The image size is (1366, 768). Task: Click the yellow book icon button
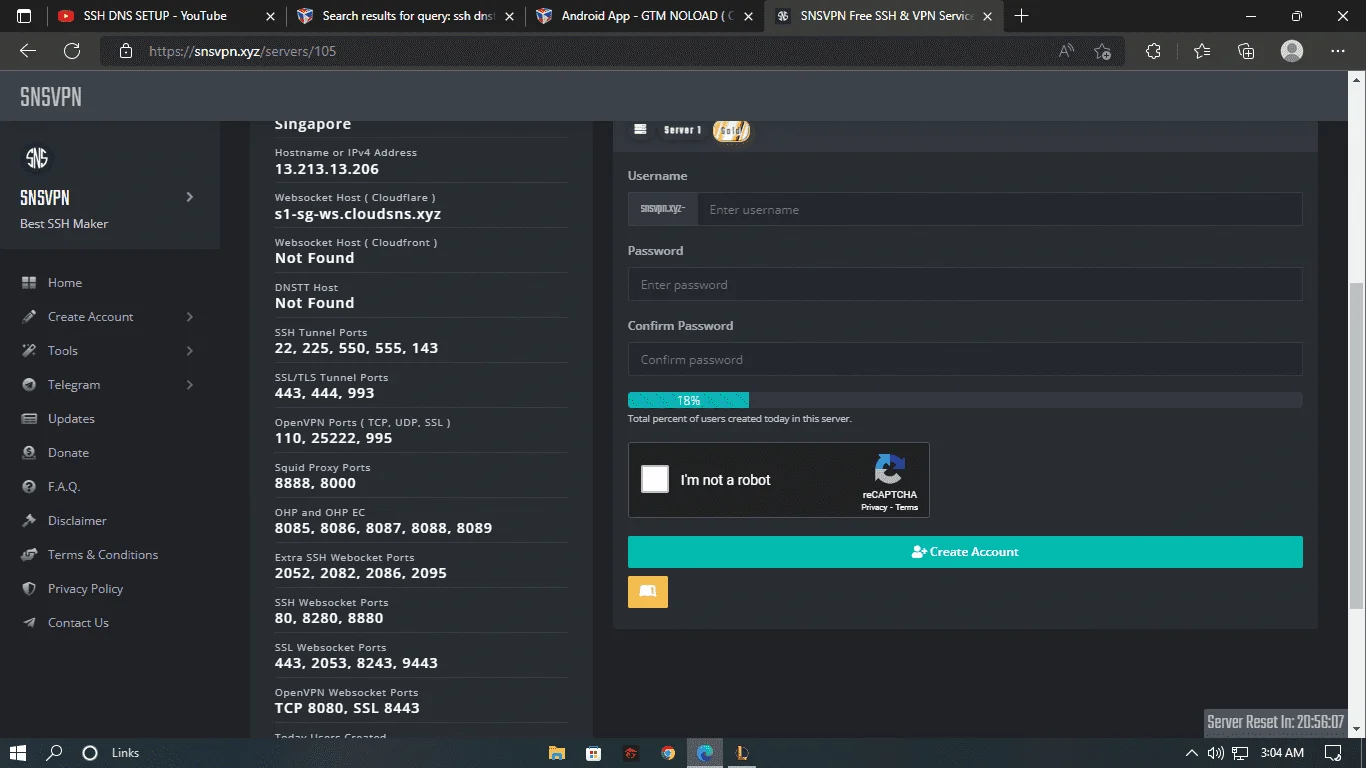(x=648, y=592)
